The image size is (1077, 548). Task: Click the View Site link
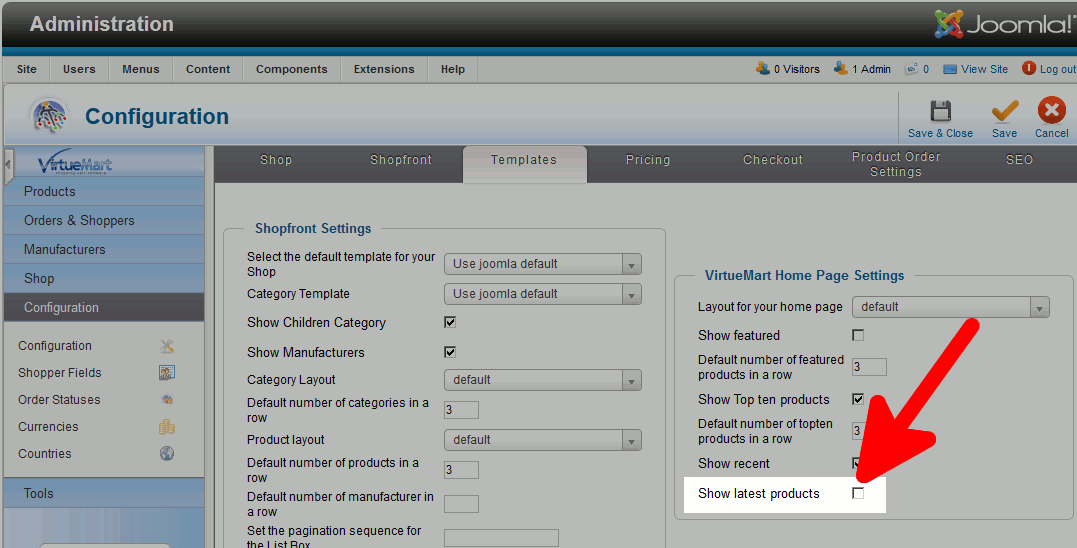(x=984, y=69)
